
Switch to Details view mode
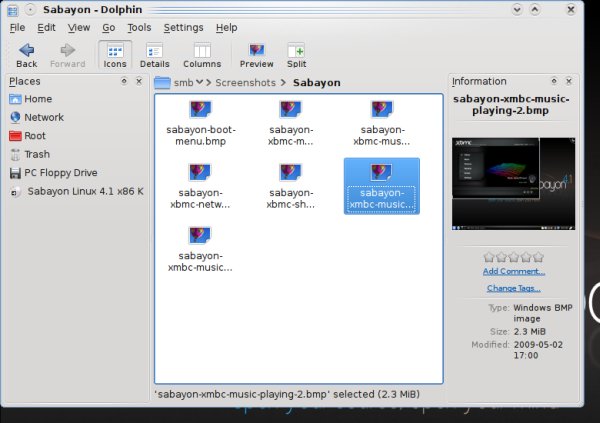tap(155, 56)
